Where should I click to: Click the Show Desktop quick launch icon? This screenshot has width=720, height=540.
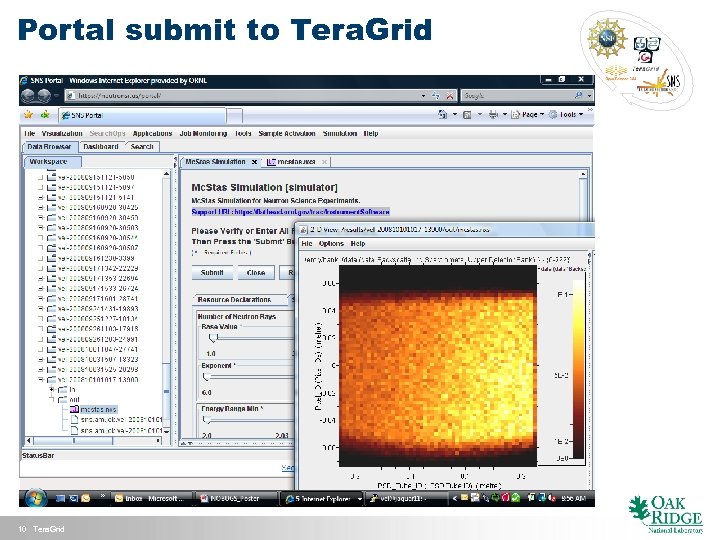click(60, 498)
